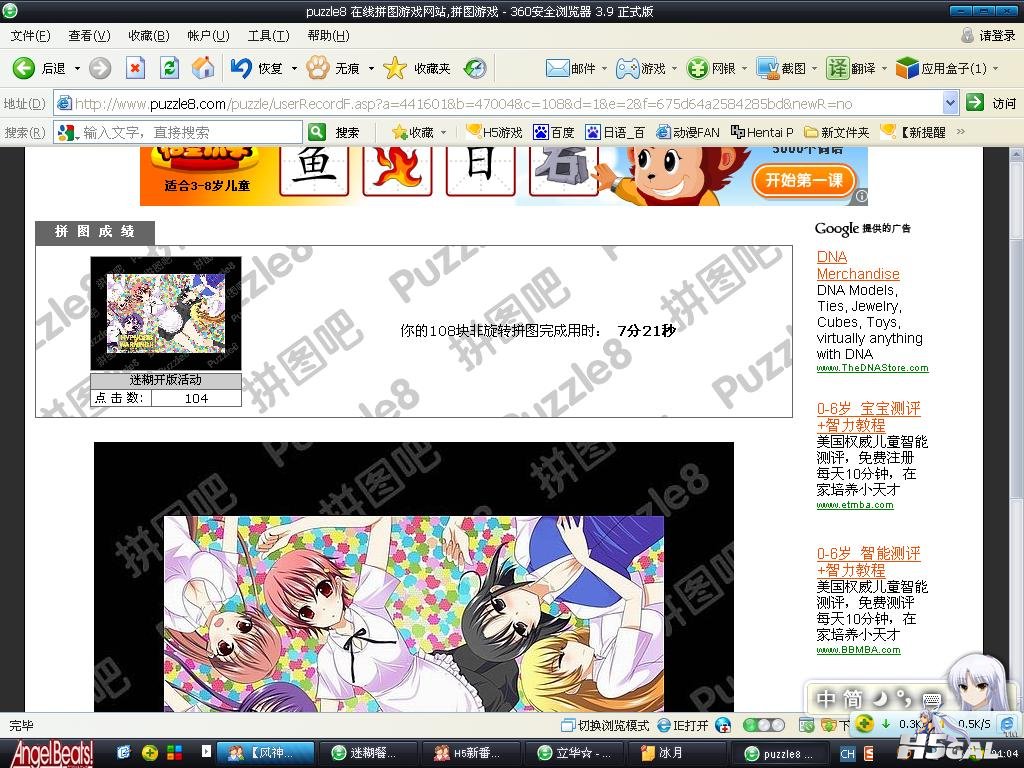The image size is (1024, 768).
Task: Click the CH language indicator in taskbar
Action: click(x=847, y=753)
